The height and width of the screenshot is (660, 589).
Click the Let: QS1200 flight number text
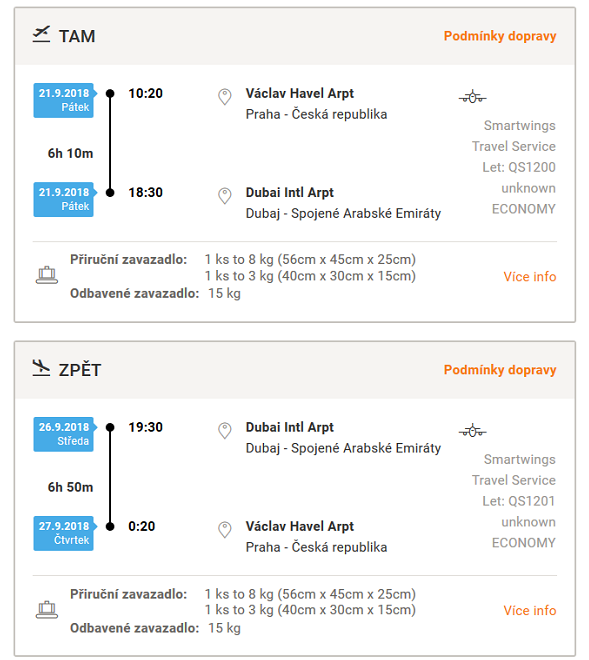pyautogui.click(x=519, y=167)
